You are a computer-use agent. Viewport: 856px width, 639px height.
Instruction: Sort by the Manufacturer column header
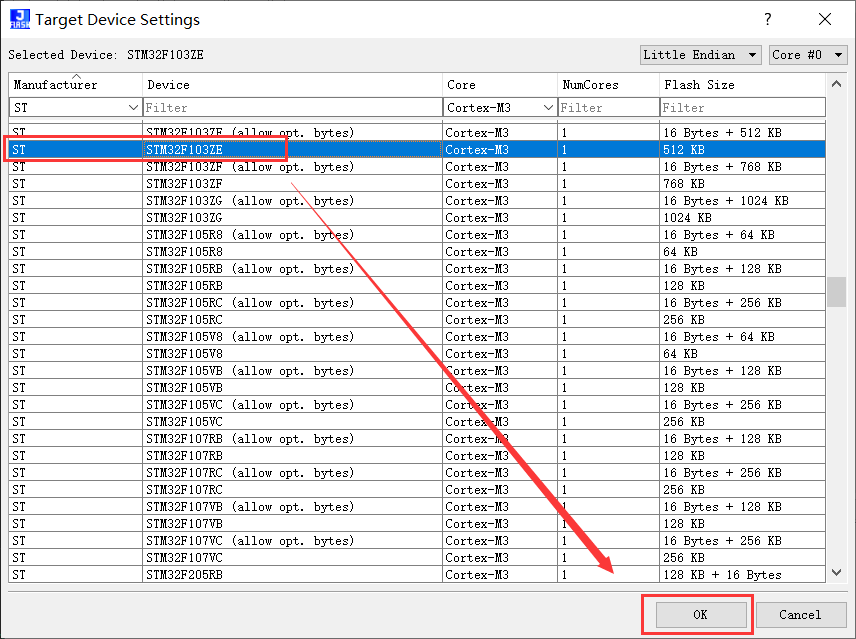tap(75, 85)
